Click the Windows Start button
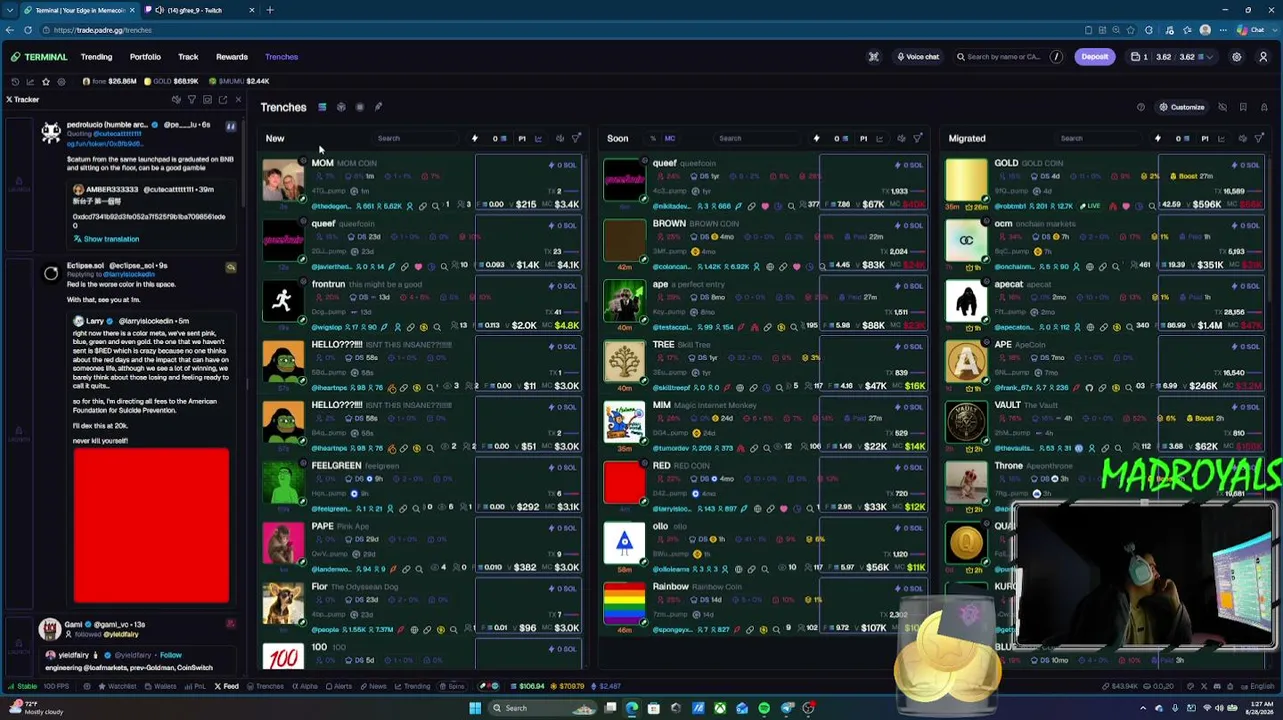Image resolution: width=1283 pixels, height=720 pixels. tap(475, 708)
